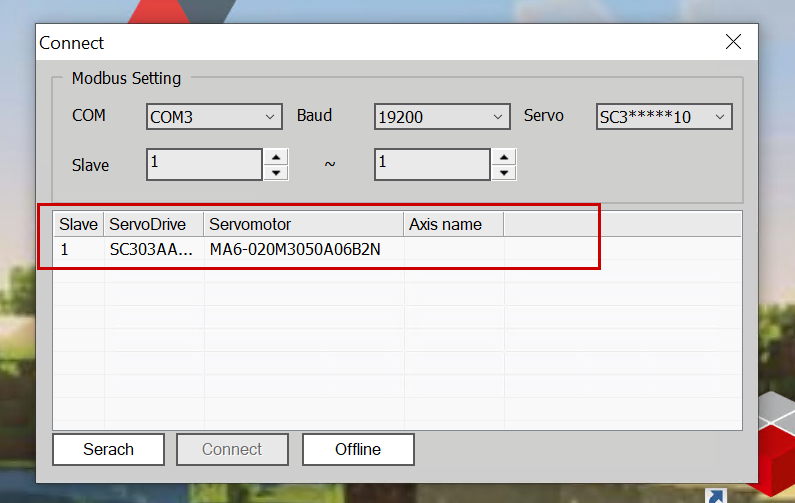This screenshot has height=503, width=795.
Task: Click the desktop shortcut arrow icon
Action: [715, 495]
